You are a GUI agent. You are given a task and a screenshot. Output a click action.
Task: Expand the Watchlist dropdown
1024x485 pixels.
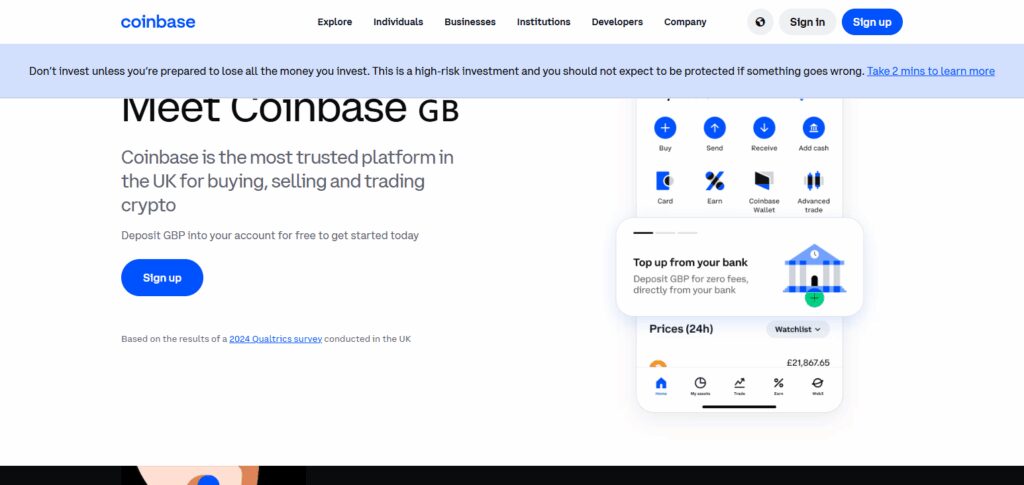798,330
